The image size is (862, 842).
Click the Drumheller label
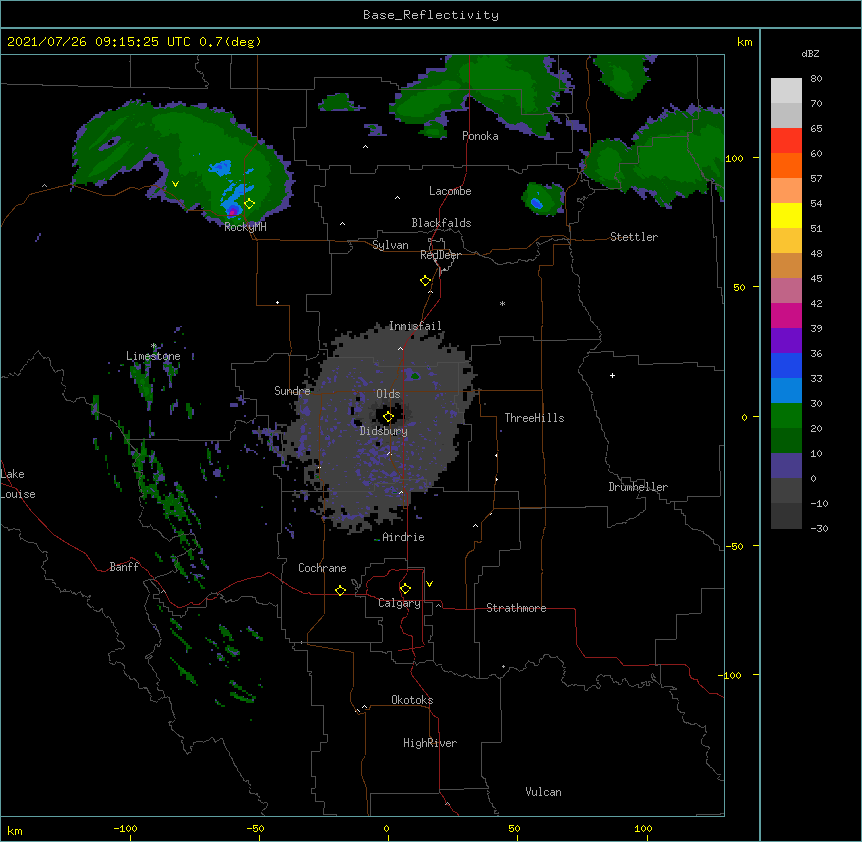click(x=638, y=487)
